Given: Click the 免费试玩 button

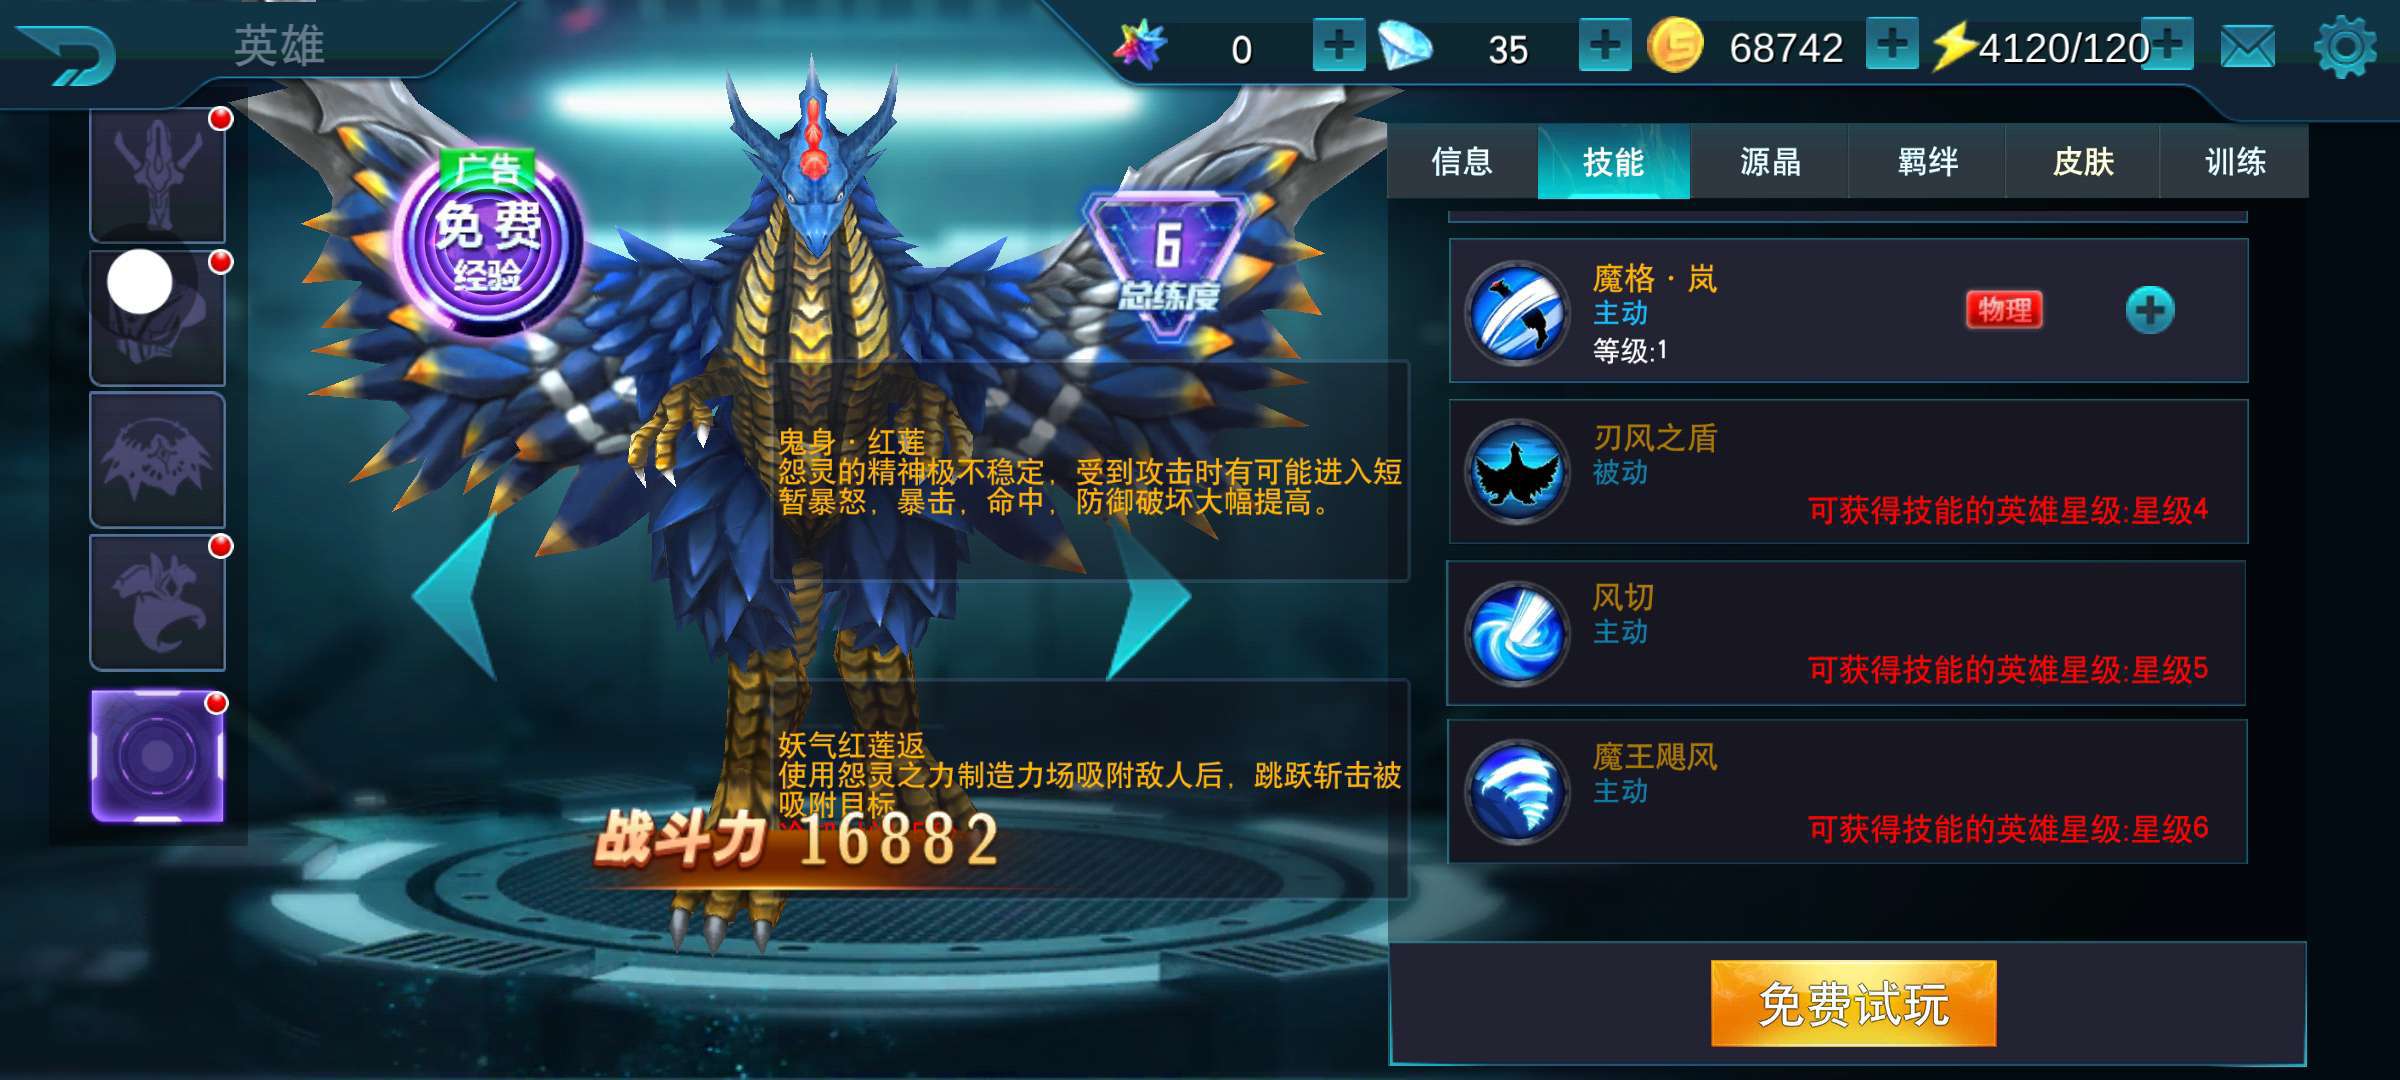Looking at the screenshot, I should [x=1853, y=1003].
